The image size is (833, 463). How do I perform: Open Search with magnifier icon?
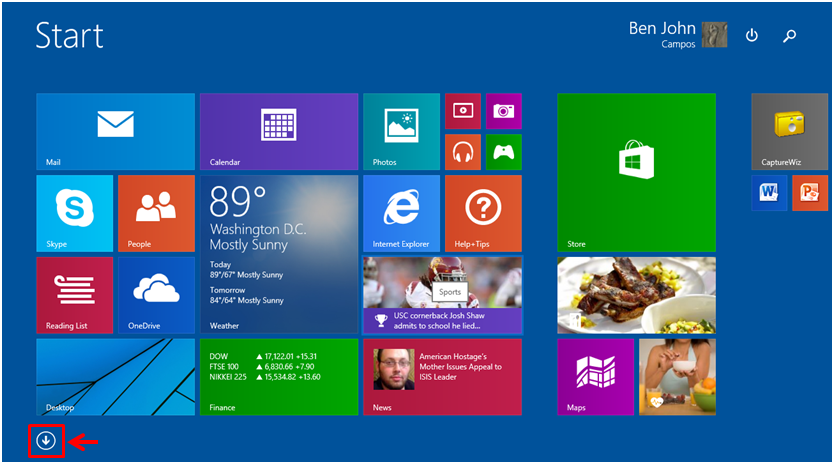(789, 36)
